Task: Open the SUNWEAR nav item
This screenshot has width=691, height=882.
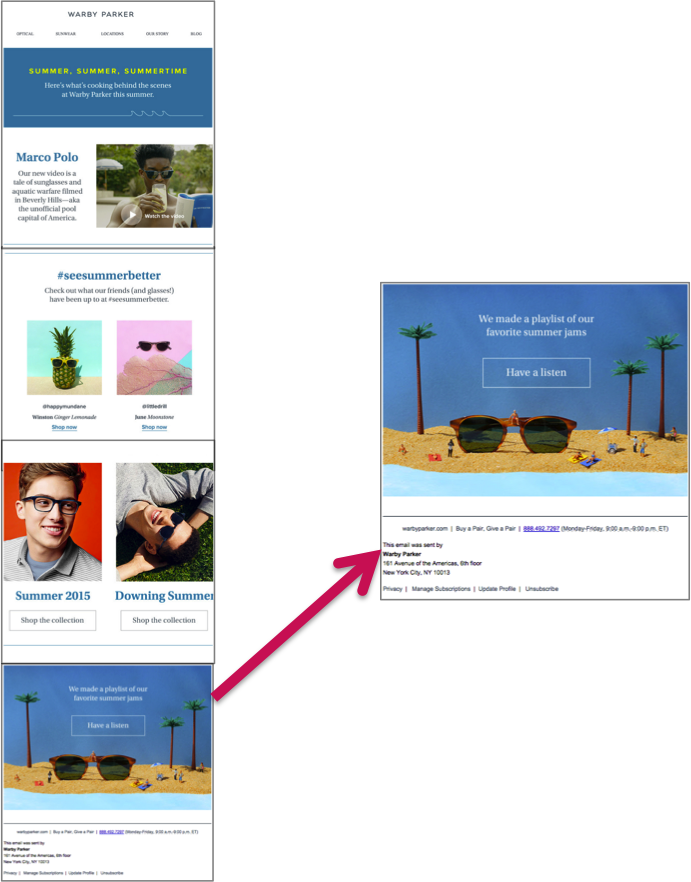Action: tap(65, 34)
